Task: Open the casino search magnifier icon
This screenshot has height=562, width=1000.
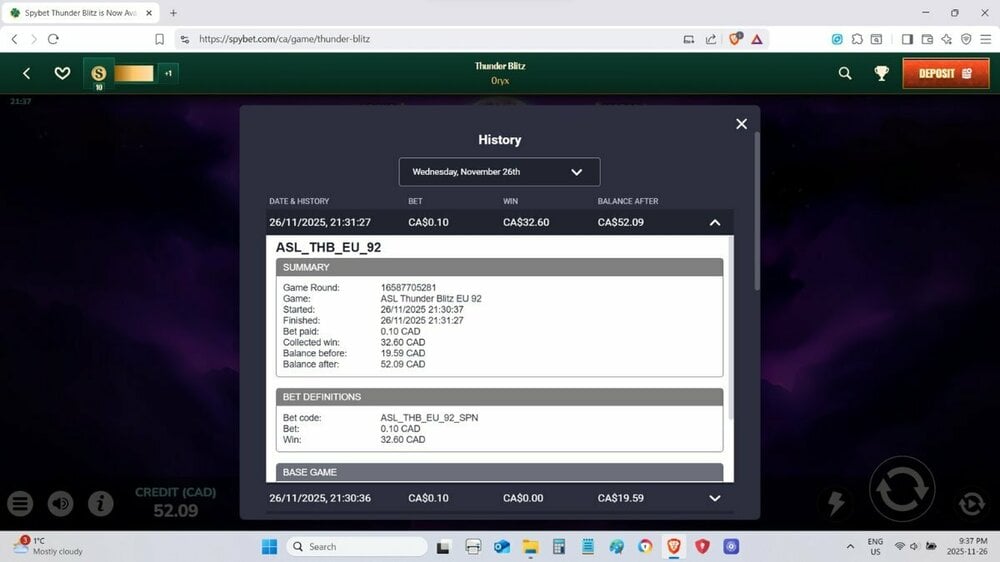Action: (x=845, y=73)
